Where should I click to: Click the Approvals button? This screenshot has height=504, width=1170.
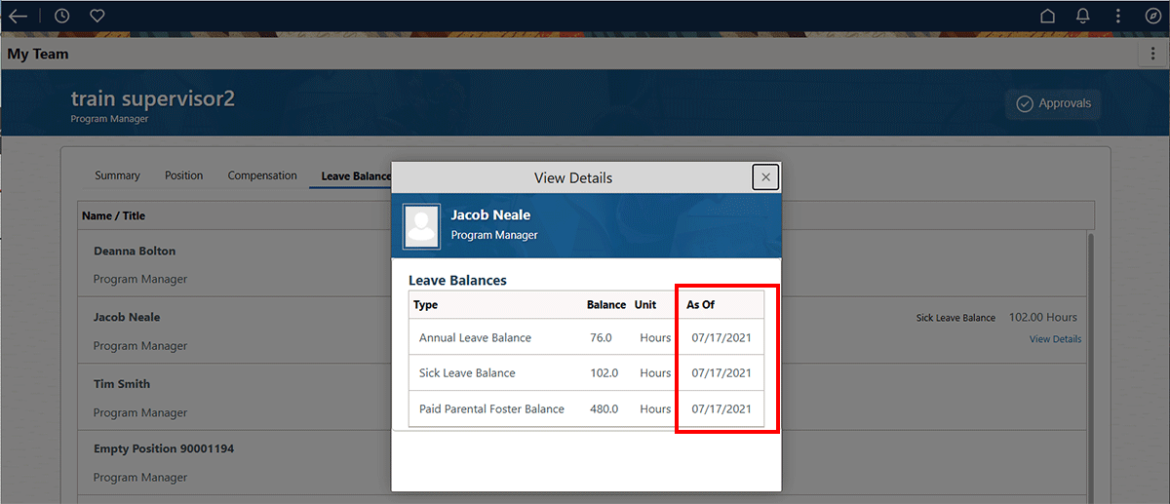(1053, 104)
